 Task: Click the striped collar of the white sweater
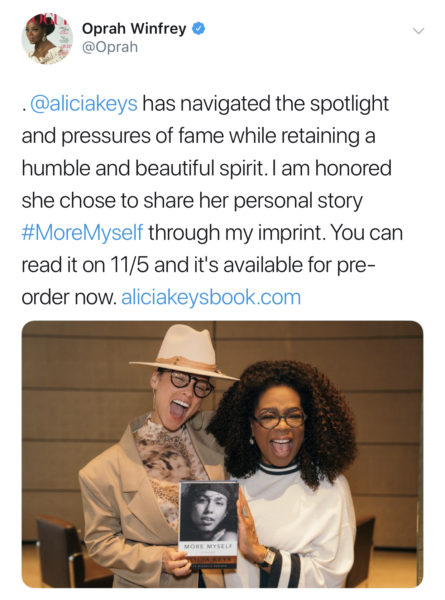278,469
